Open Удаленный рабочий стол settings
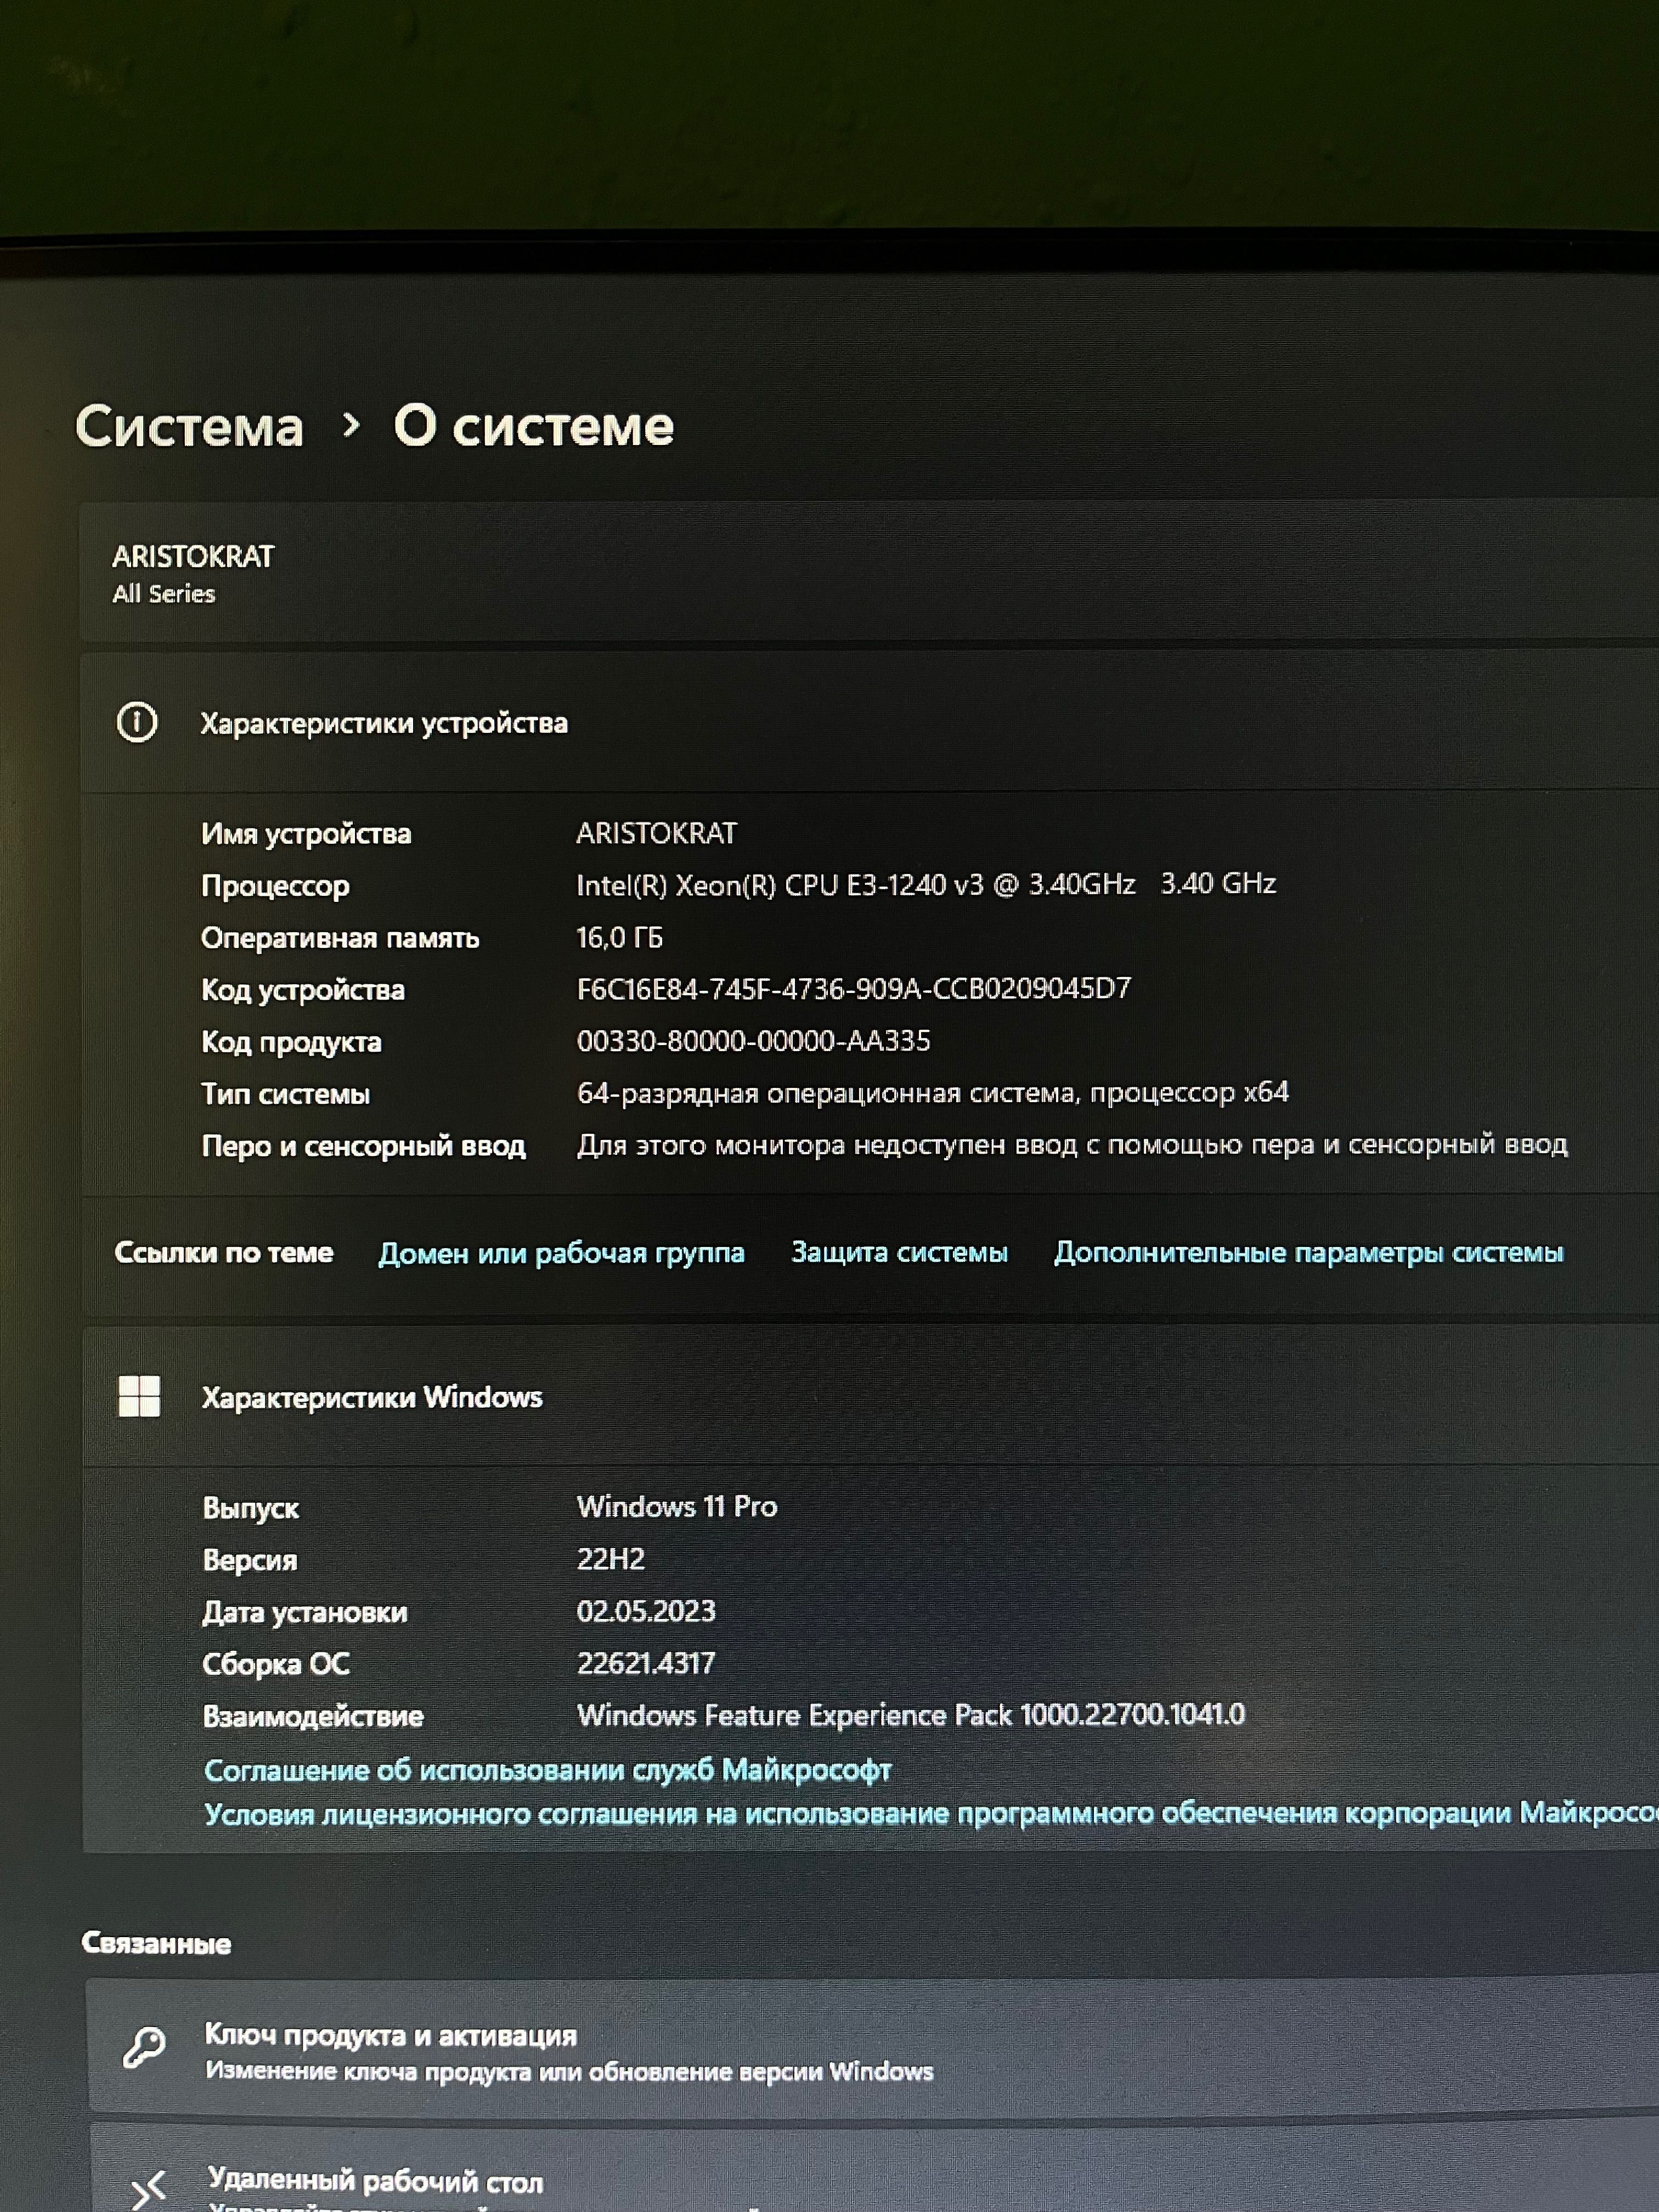1659x2212 pixels. 874,2168
